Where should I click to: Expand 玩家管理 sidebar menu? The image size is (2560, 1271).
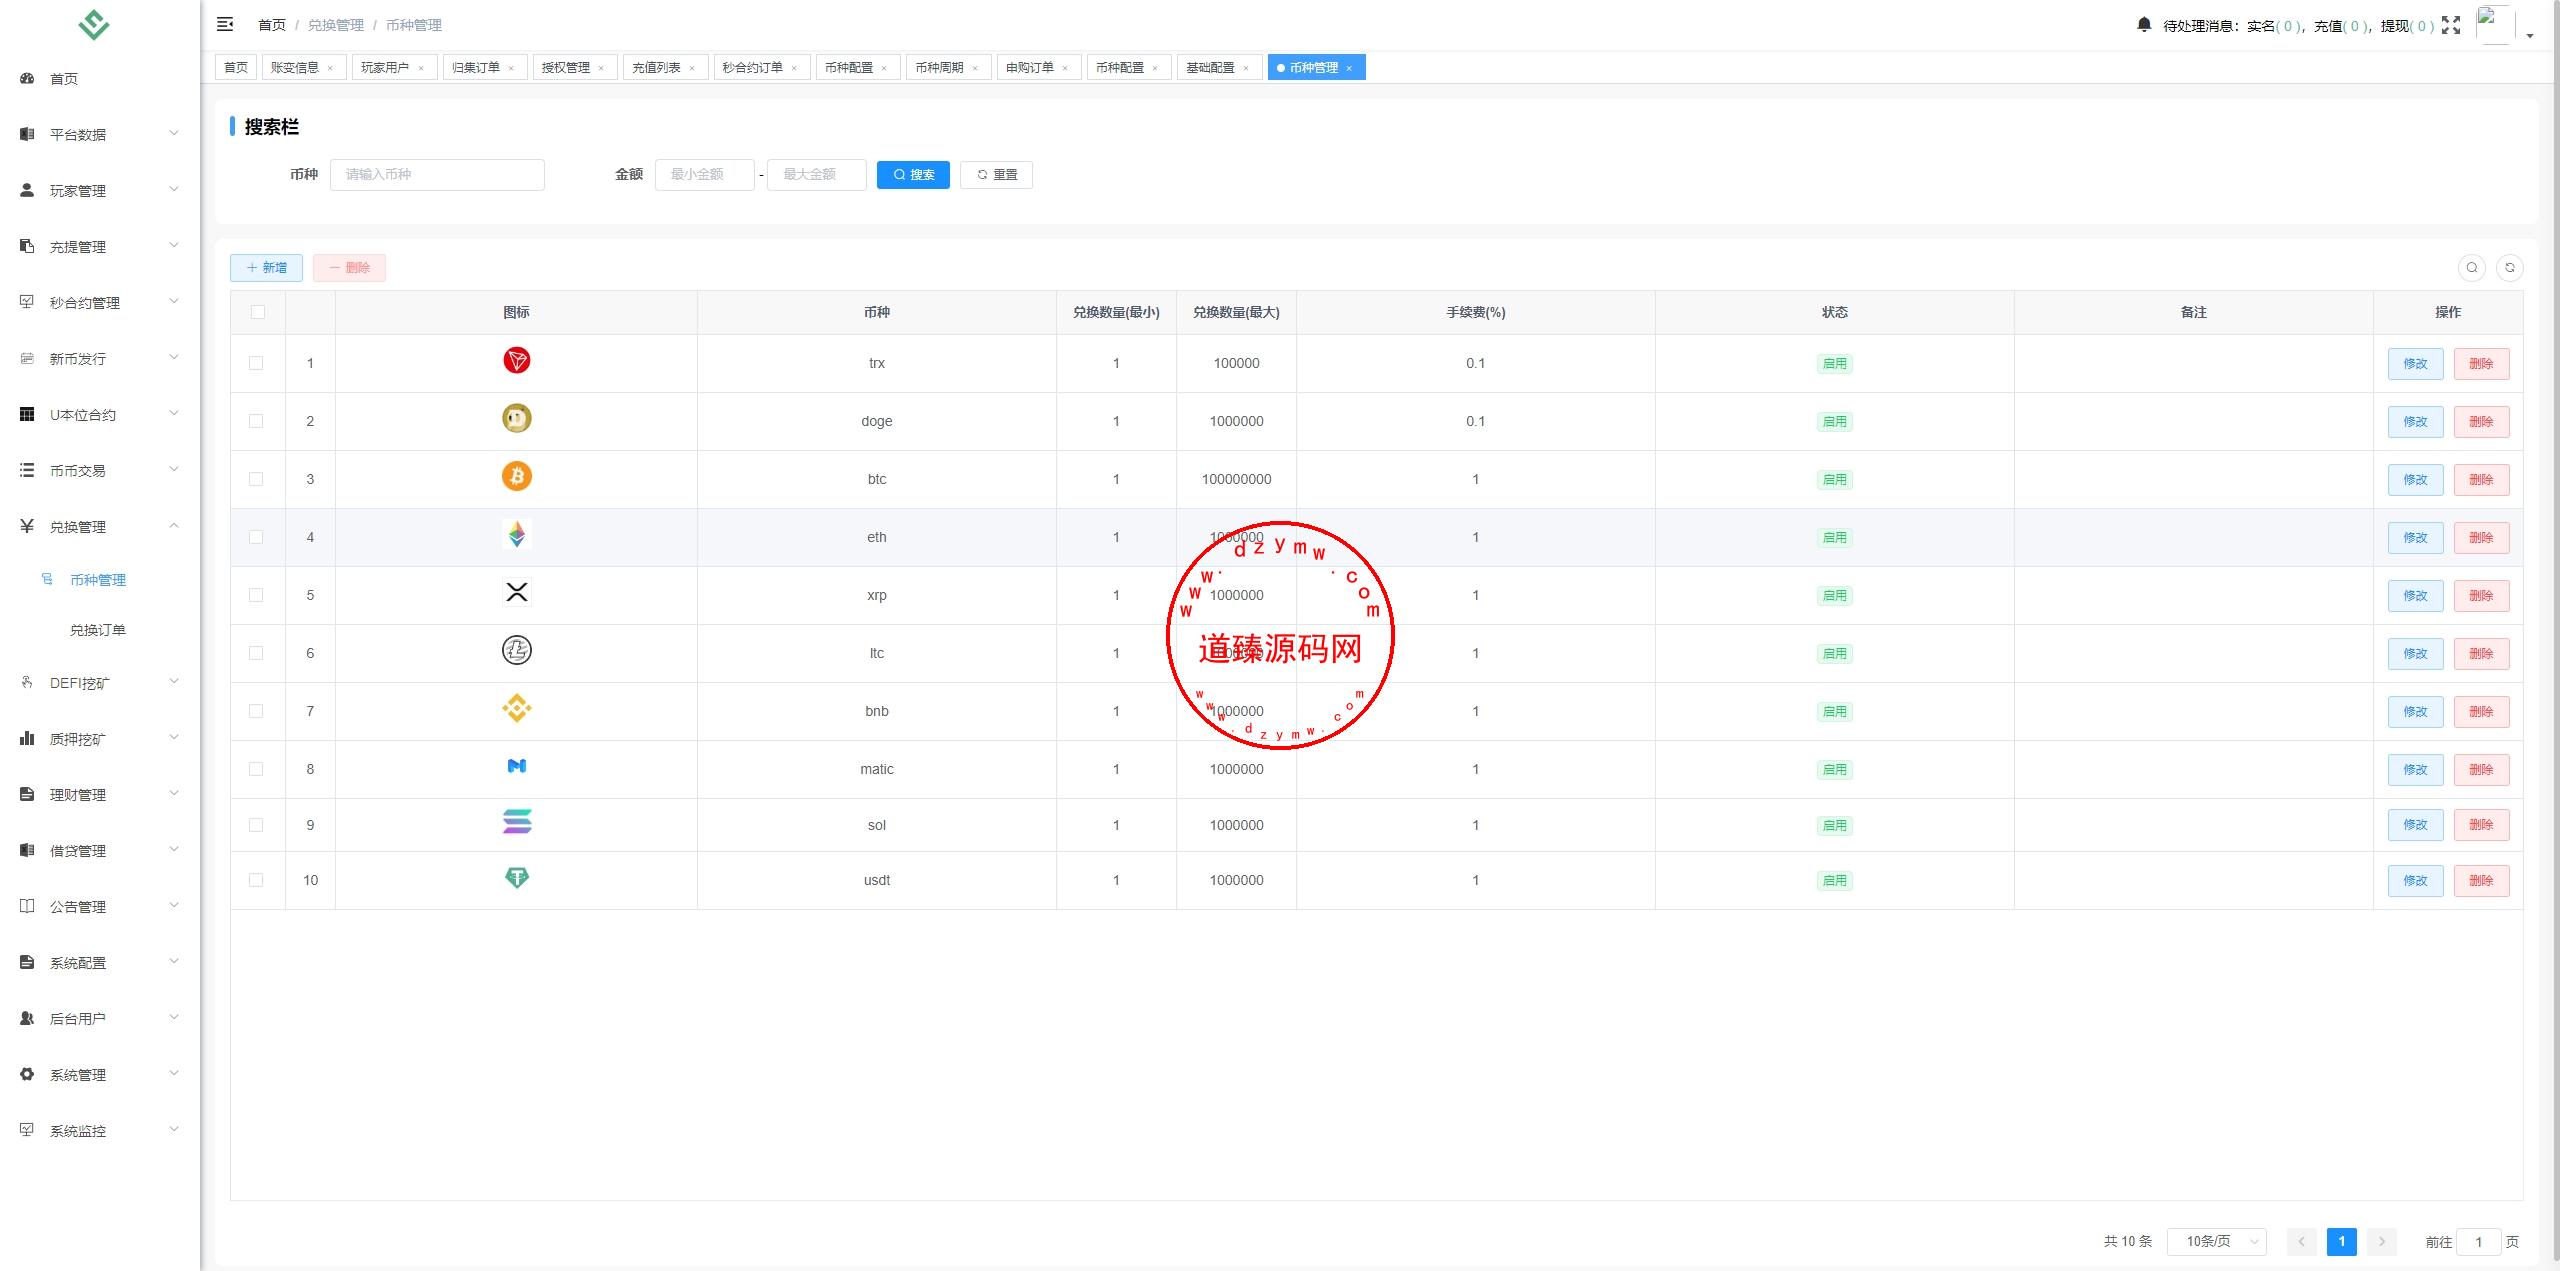[x=100, y=191]
